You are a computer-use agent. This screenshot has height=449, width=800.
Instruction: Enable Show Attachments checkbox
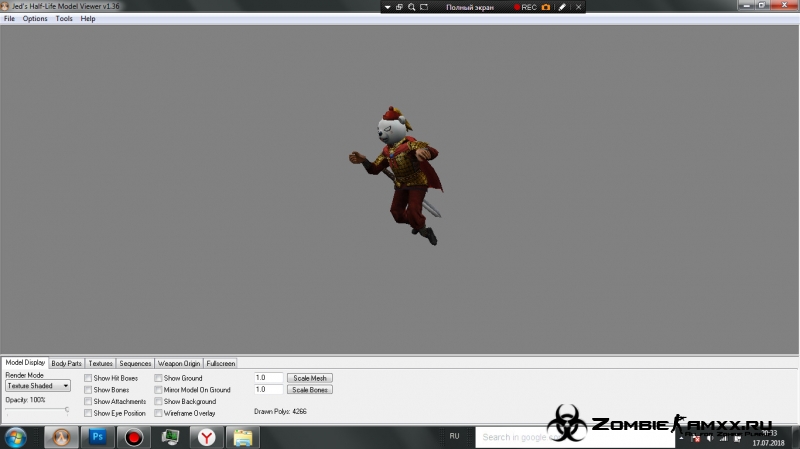[x=88, y=402]
